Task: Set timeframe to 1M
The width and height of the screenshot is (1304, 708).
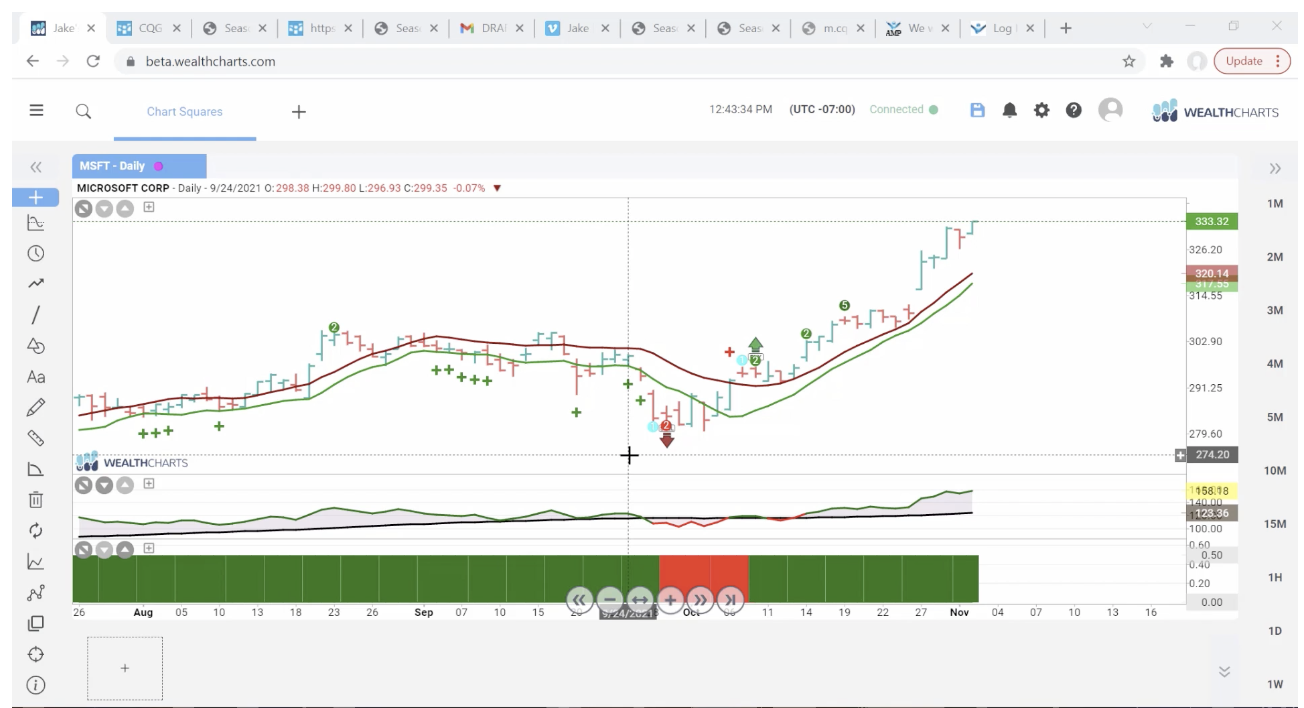Action: point(1275,204)
